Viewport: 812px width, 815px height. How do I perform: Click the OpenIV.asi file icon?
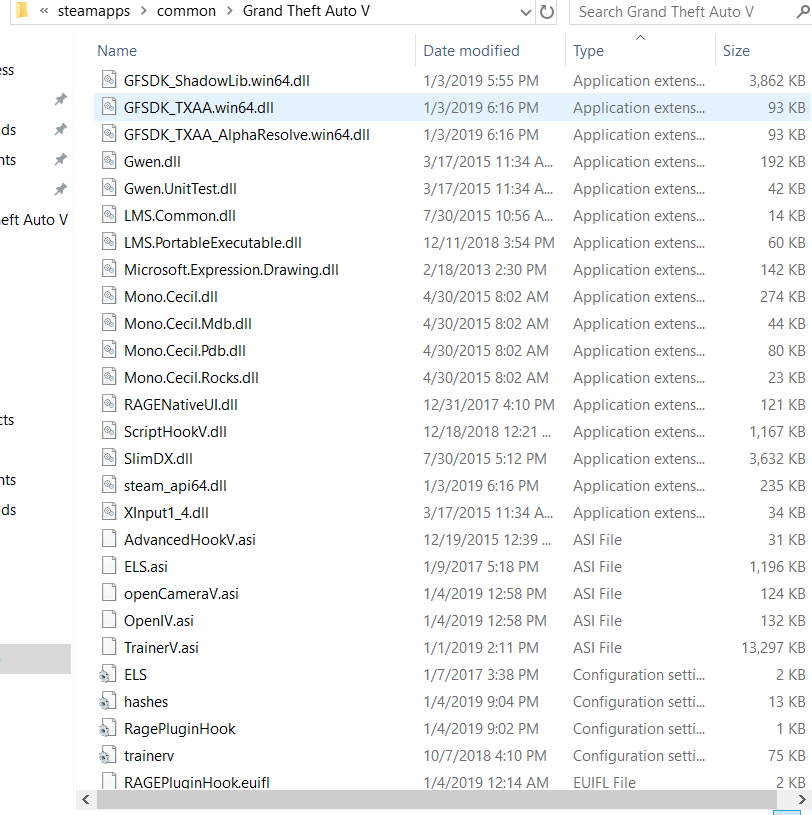109,620
